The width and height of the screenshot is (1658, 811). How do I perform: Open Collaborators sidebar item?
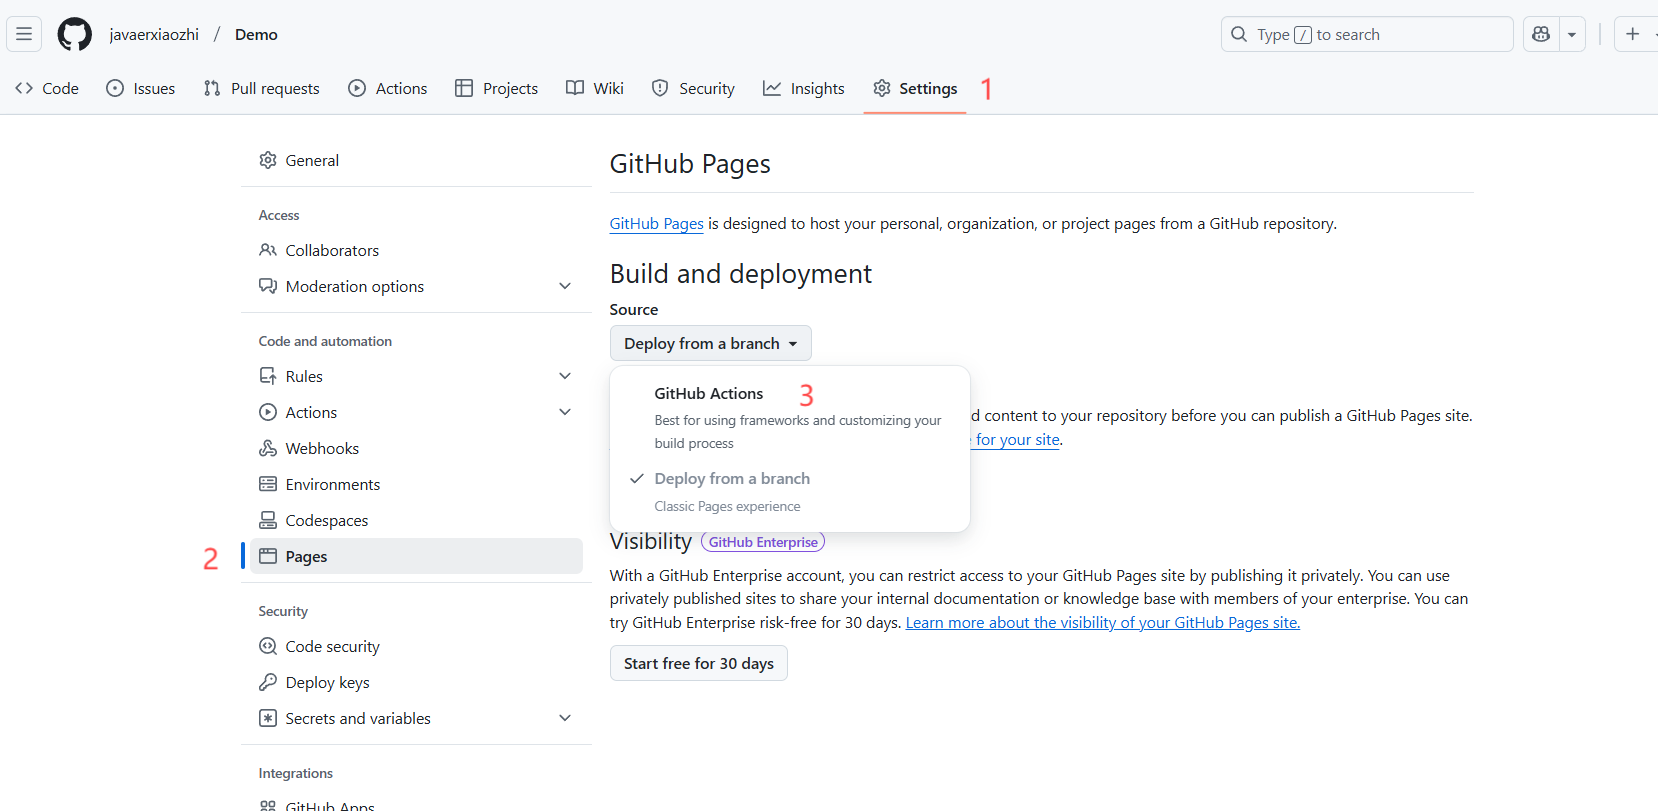(416, 250)
